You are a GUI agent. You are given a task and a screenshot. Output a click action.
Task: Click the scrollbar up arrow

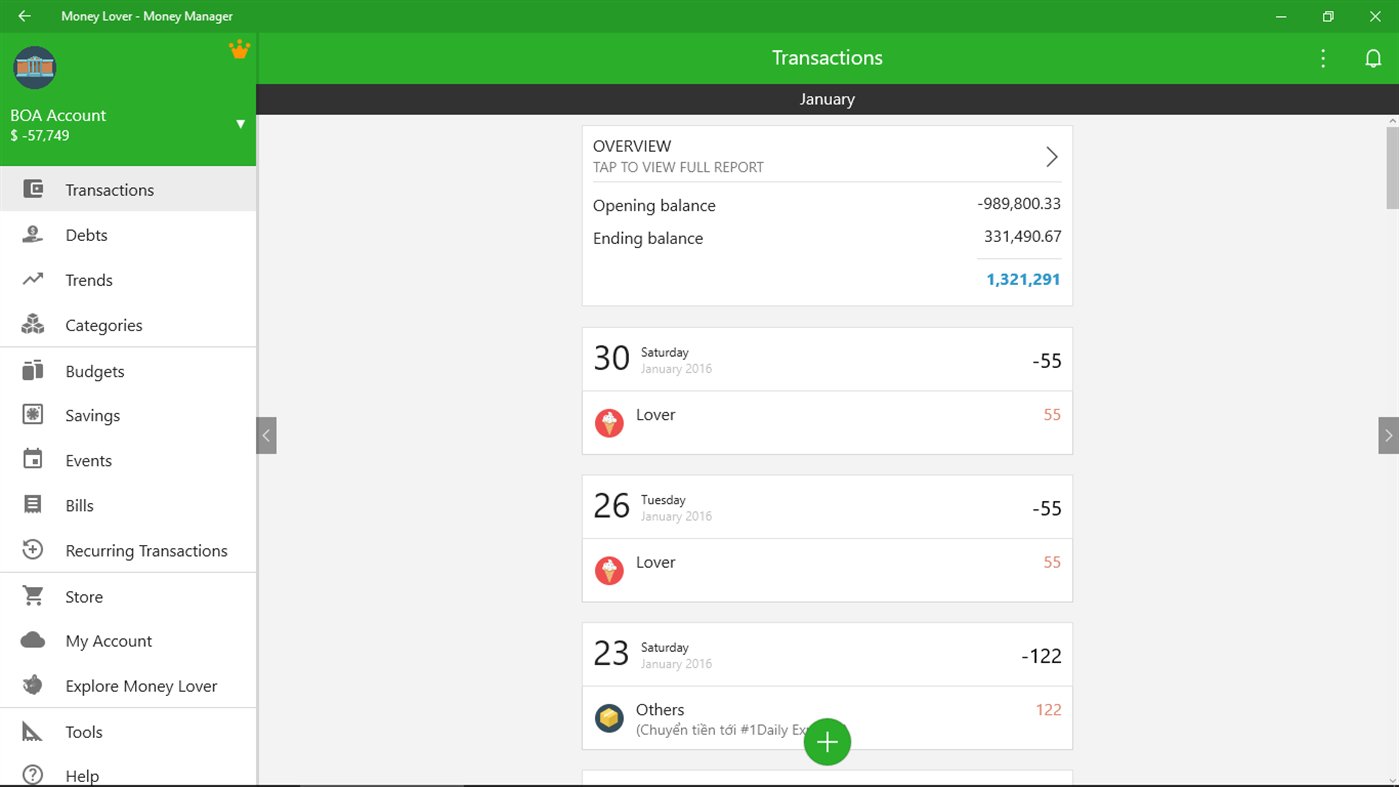tap(1392, 121)
